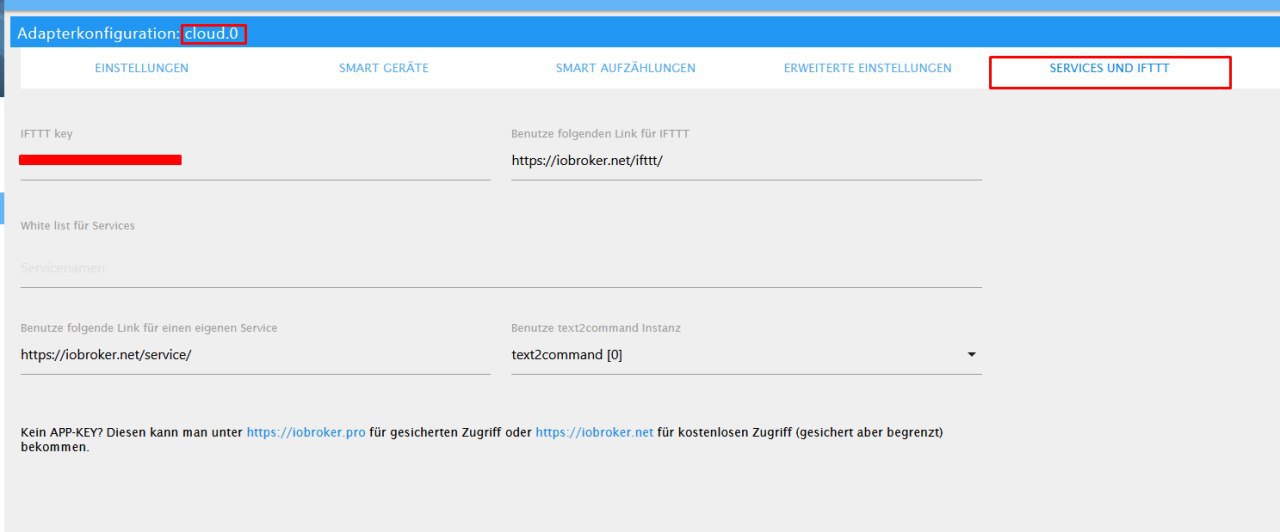Click the 'IFTTT key' label
The width and height of the screenshot is (1280, 532).
(x=47, y=134)
